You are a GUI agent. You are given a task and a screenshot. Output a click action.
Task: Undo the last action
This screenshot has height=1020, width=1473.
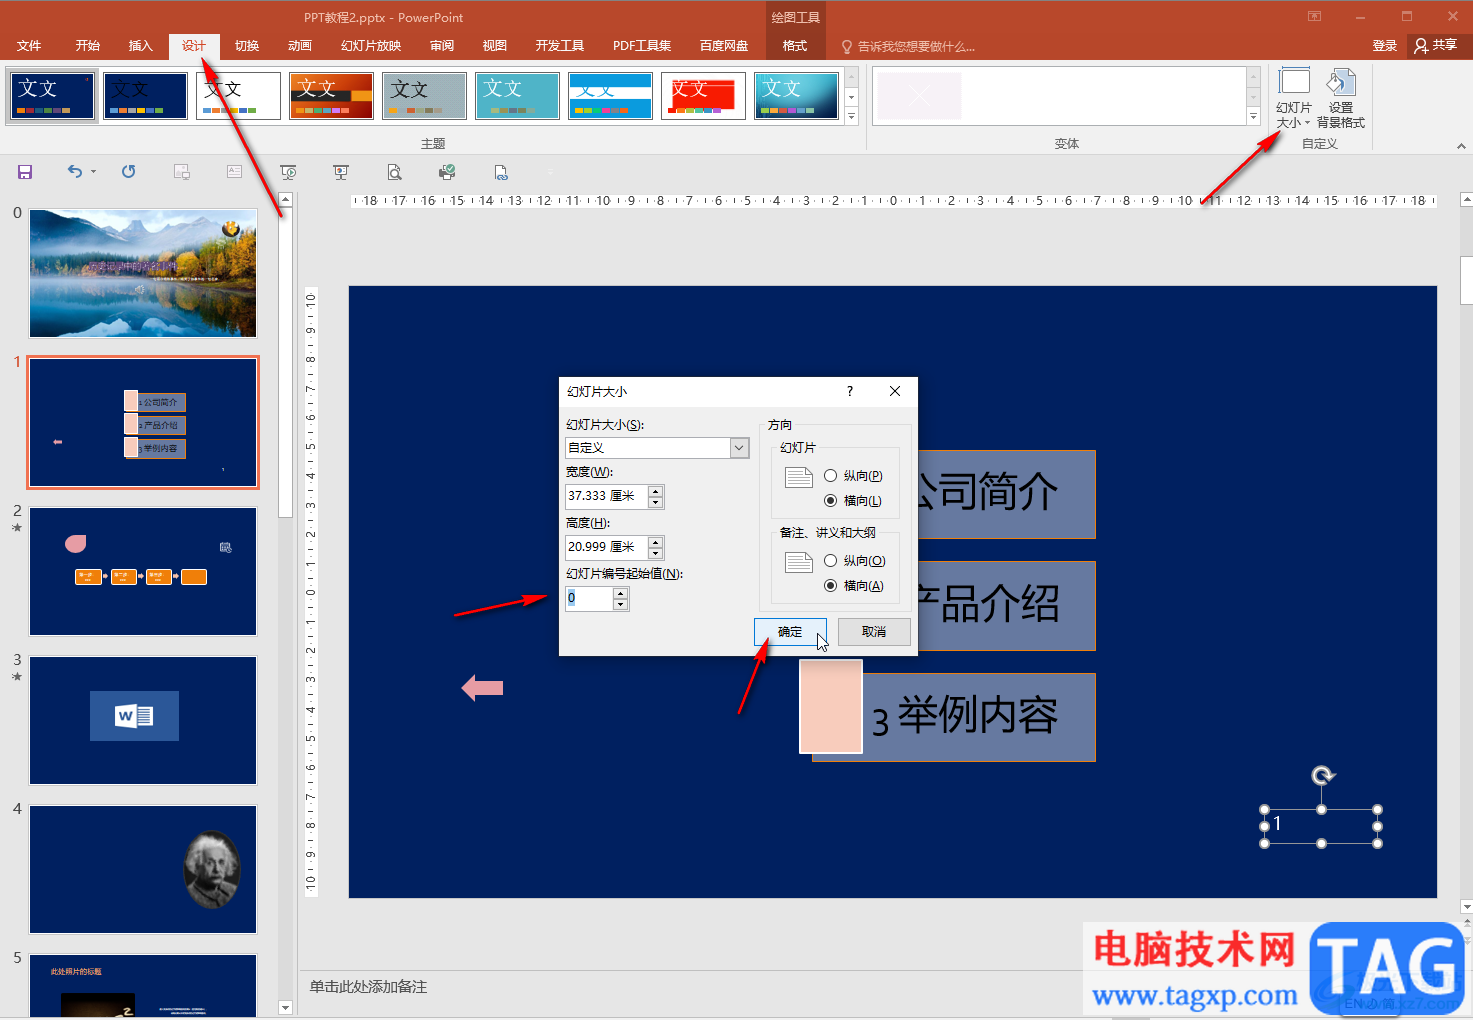pyautogui.click(x=75, y=171)
